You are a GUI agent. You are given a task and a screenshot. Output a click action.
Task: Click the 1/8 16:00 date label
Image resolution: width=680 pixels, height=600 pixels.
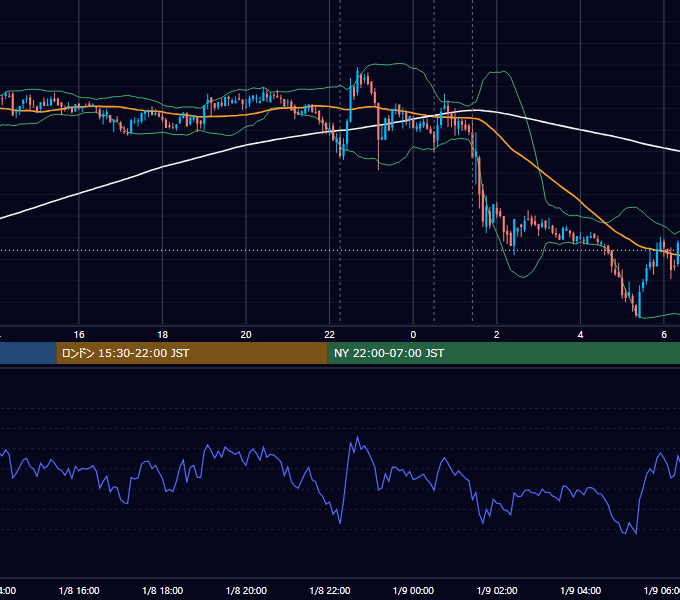tap(79, 590)
